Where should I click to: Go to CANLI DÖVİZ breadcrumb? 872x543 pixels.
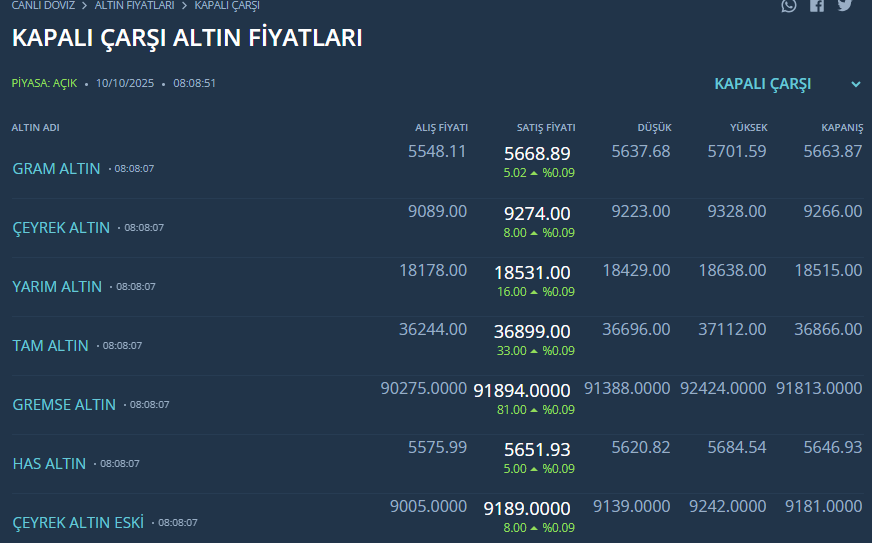coord(43,5)
